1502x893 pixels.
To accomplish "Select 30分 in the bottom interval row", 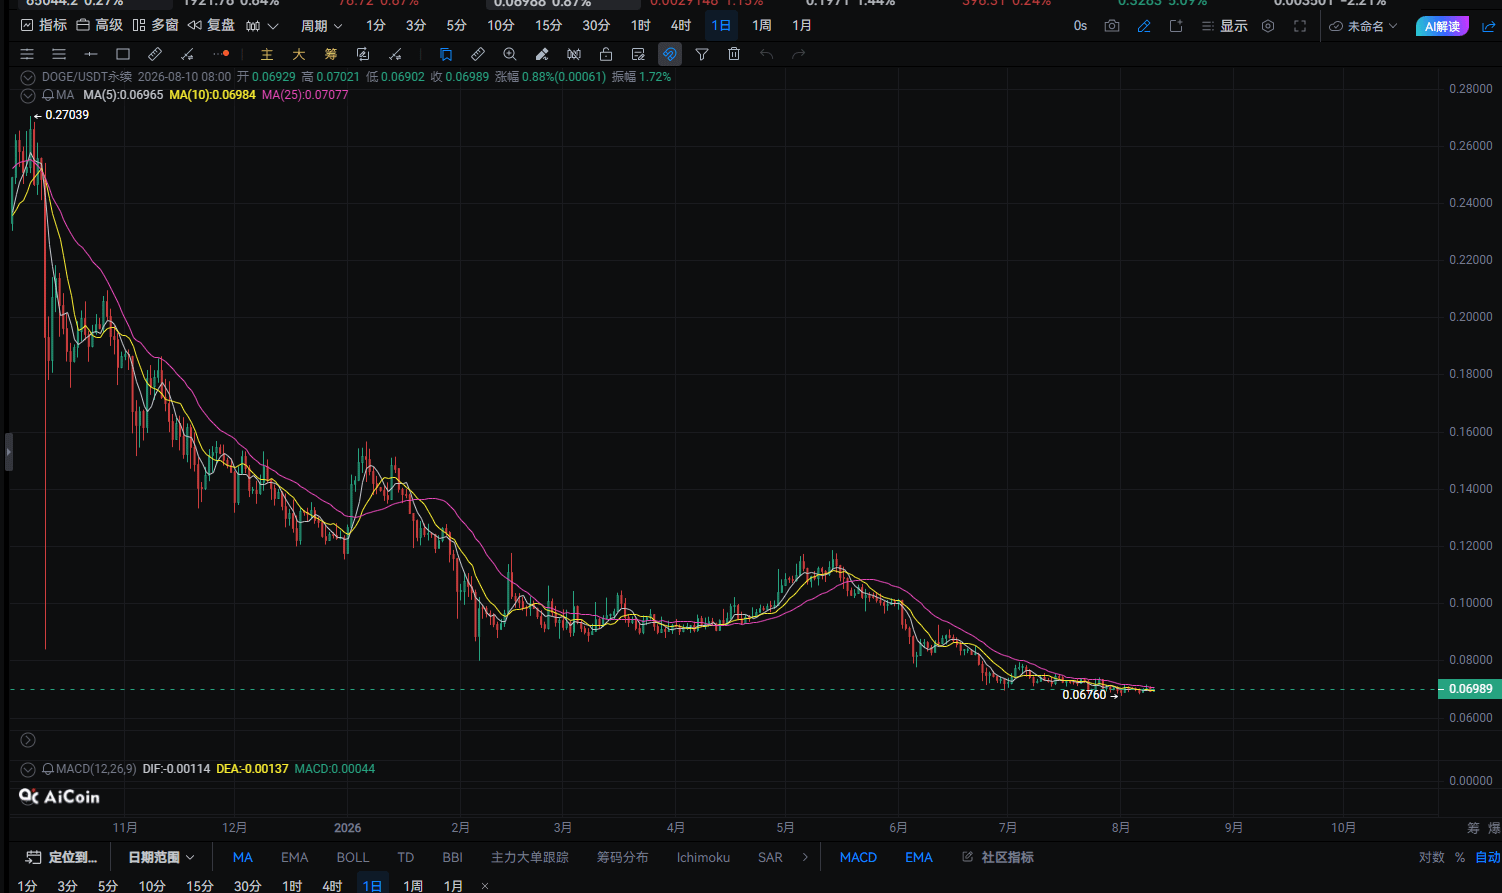I will [248, 886].
